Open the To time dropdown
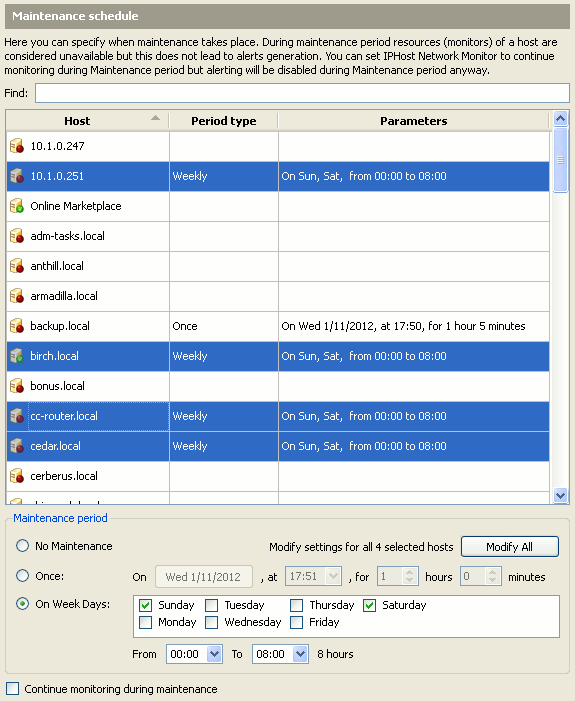 click(300, 654)
